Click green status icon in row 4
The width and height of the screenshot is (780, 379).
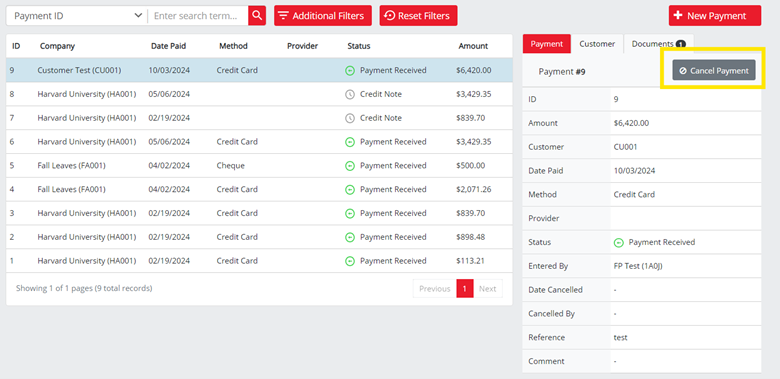tap(350, 190)
